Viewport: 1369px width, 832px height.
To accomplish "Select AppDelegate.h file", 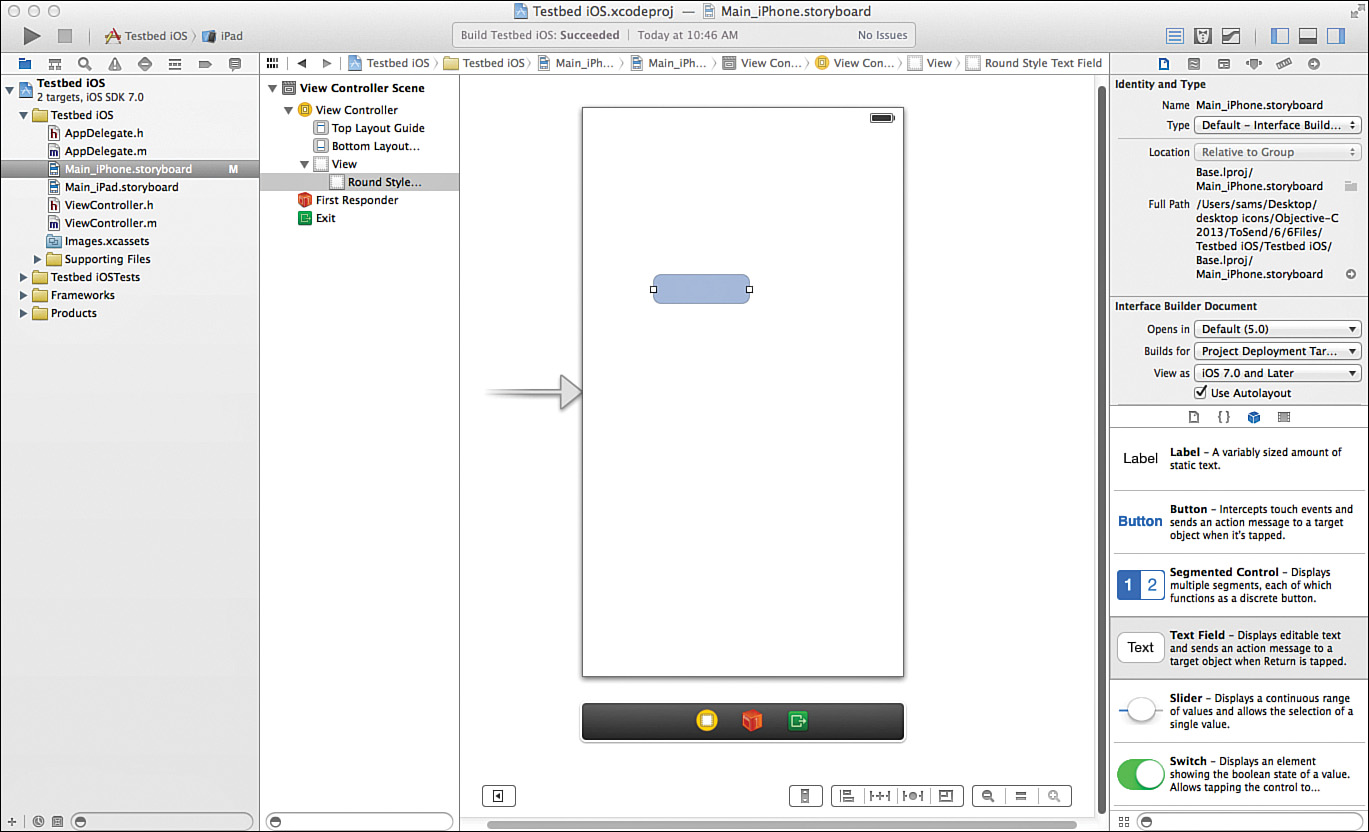I will tap(104, 133).
